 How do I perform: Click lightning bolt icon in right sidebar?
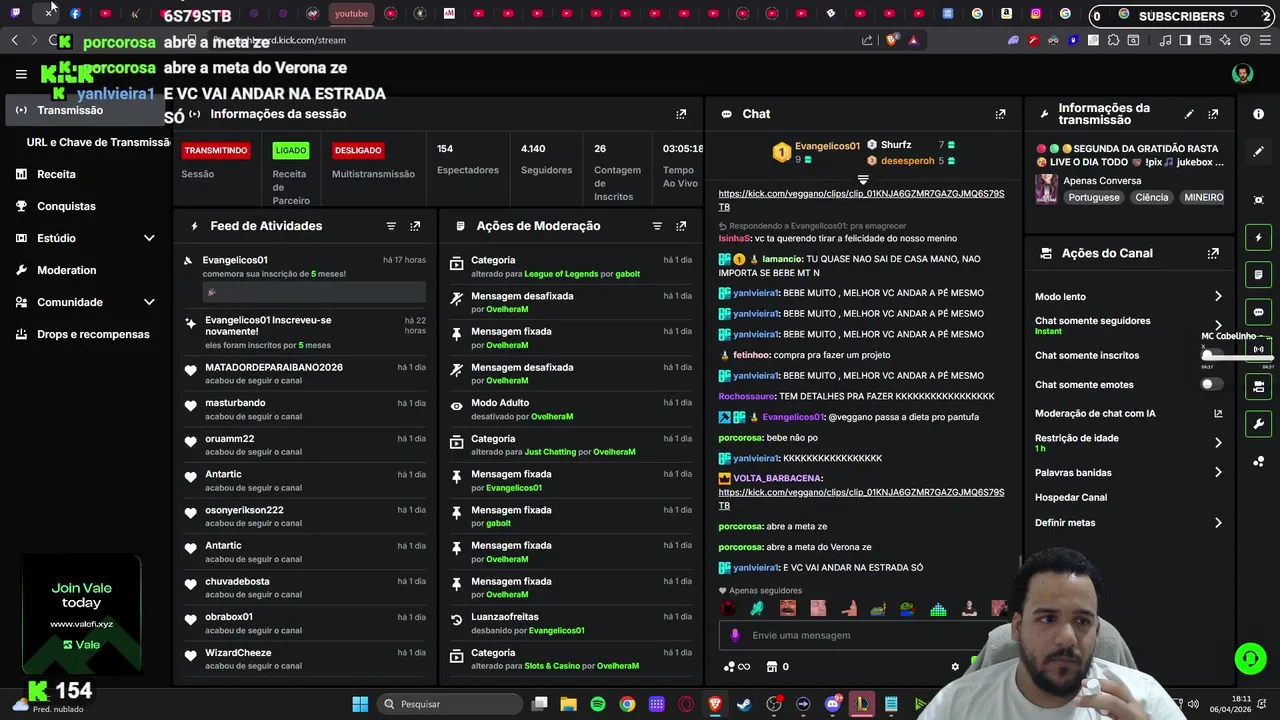1258,238
